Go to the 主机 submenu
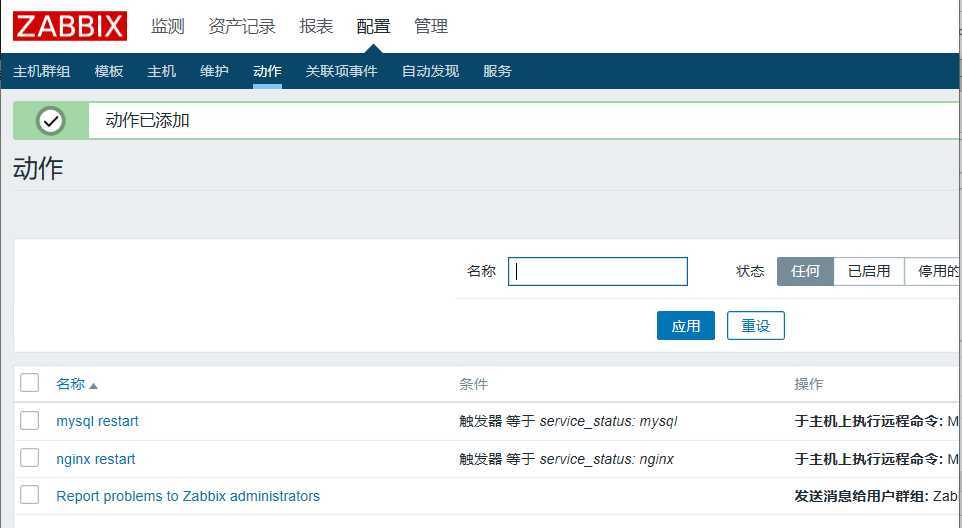962x528 pixels. 162,71
